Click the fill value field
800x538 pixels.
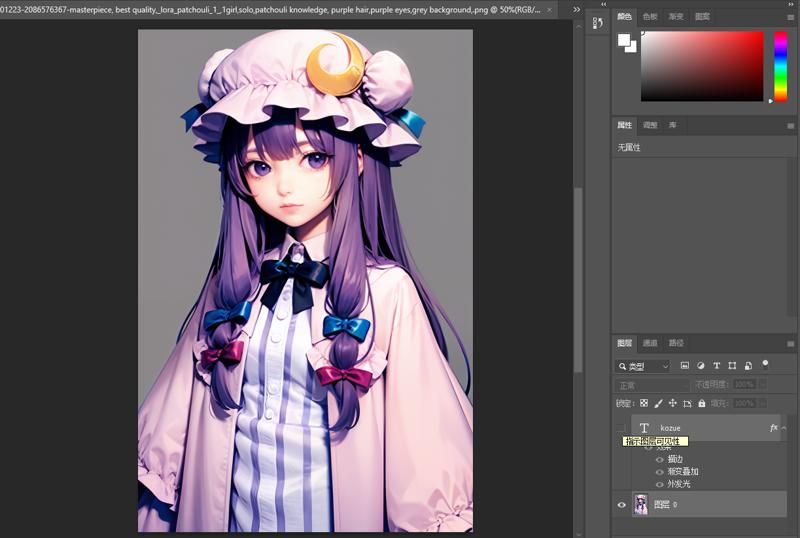pyautogui.click(x=745, y=404)
